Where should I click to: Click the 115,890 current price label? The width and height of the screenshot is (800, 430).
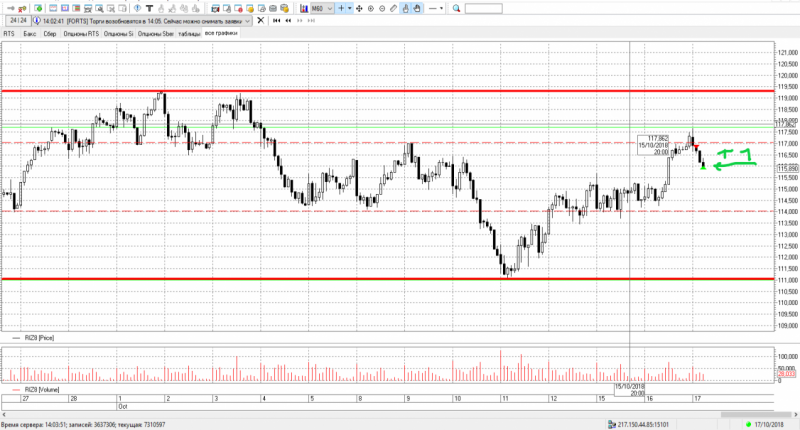point(788,168)
